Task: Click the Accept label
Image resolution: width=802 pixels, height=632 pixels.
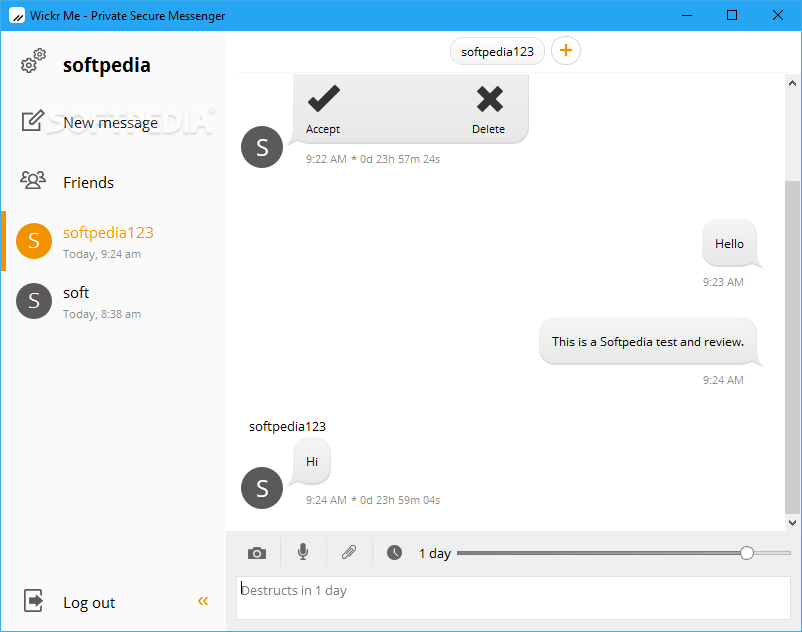Action: tap(323, 129)
